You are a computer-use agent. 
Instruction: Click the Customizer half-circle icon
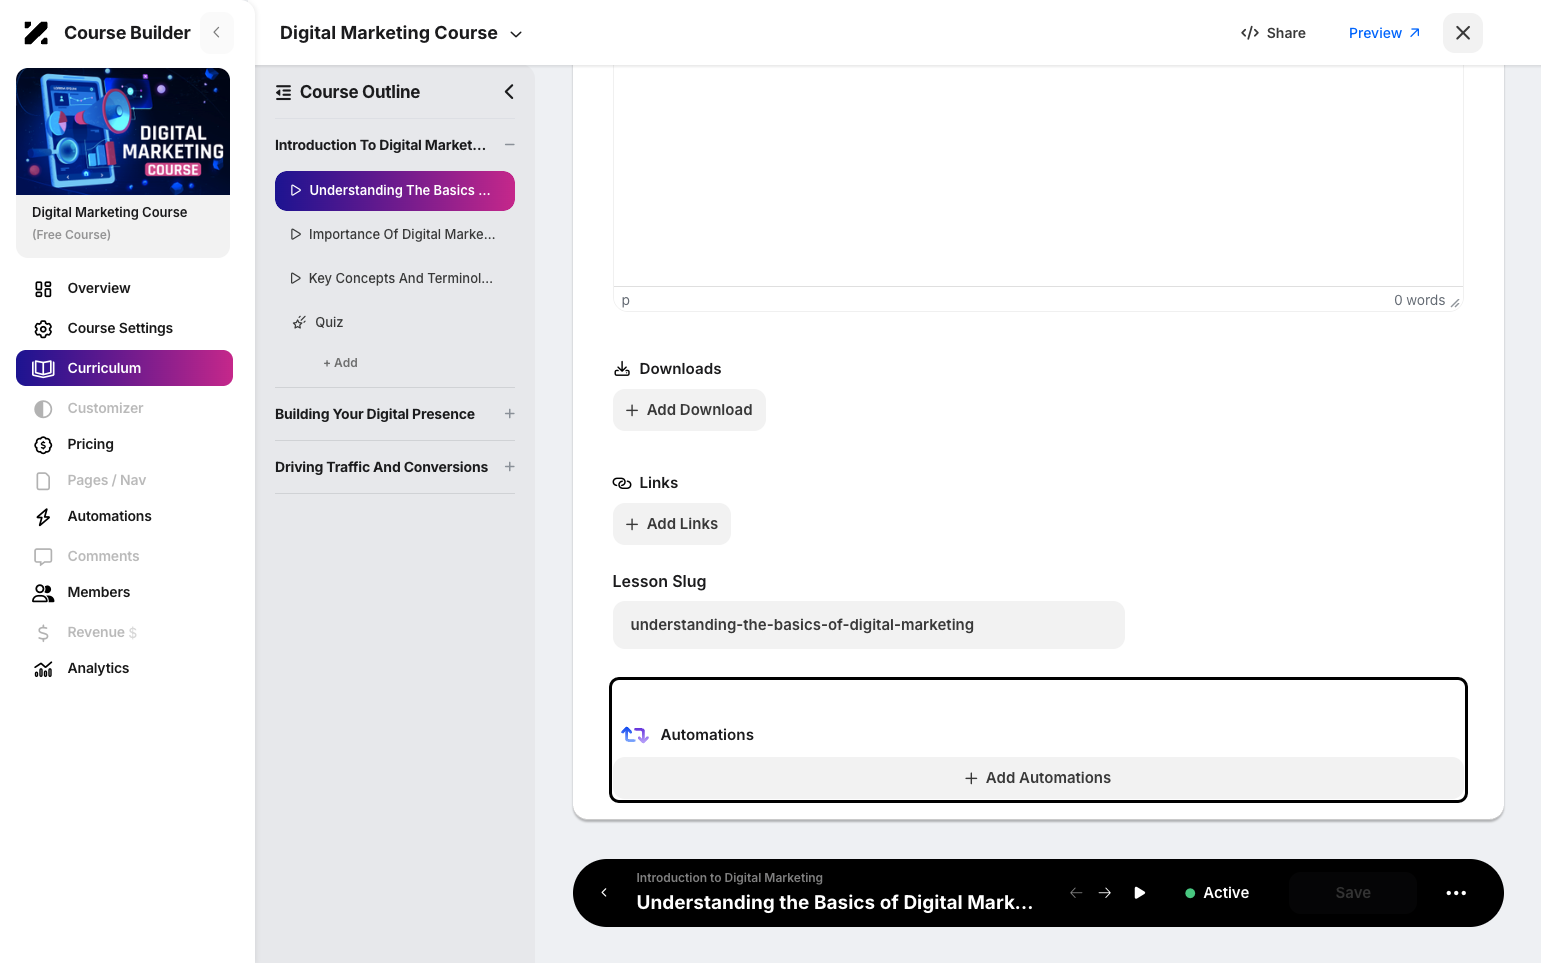click(x=43, y=409)
